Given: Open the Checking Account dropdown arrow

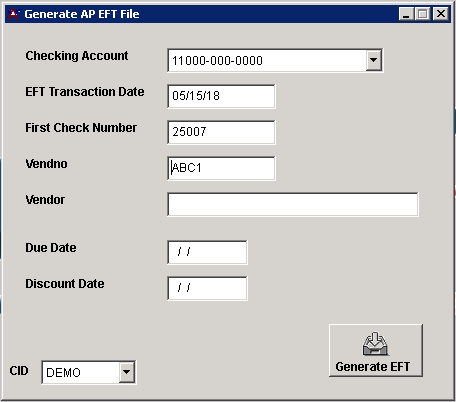Looking at the screenshot, I should pos(374,60).
